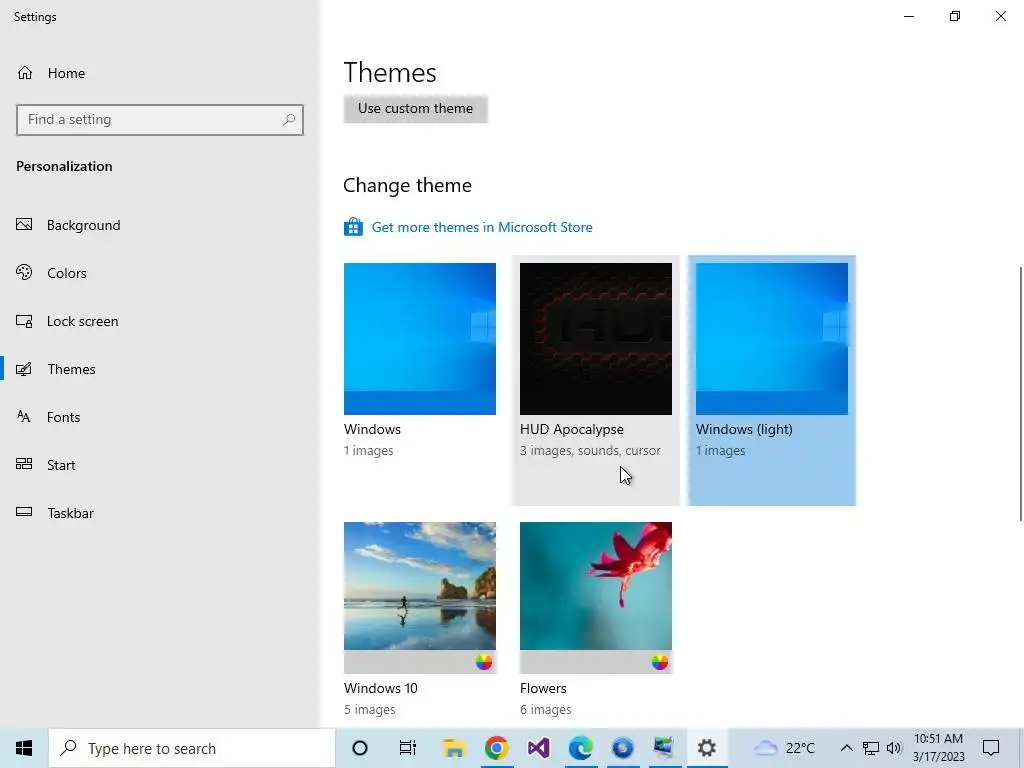Open the Background settings
Viewport: 1024px width, 768px height.
point(160,225)
